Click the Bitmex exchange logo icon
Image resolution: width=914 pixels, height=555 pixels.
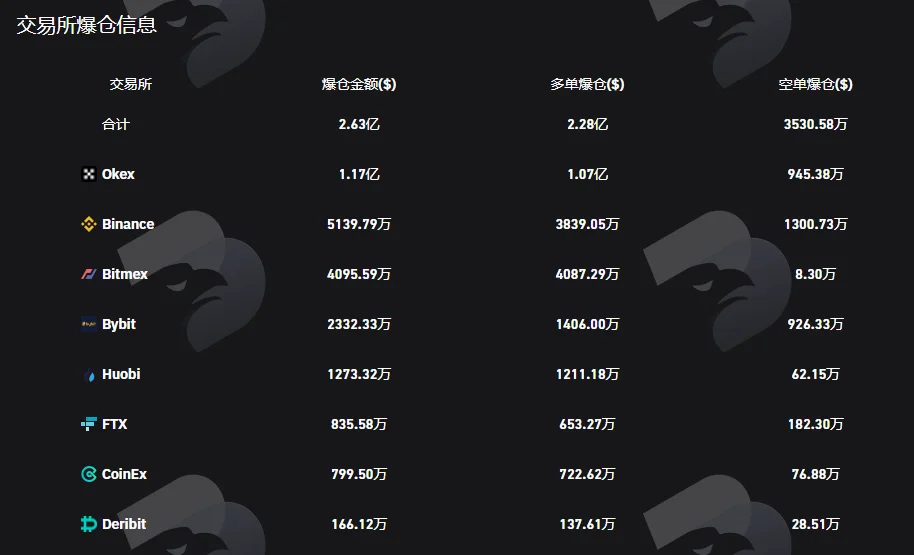click(x=89, y=274)
